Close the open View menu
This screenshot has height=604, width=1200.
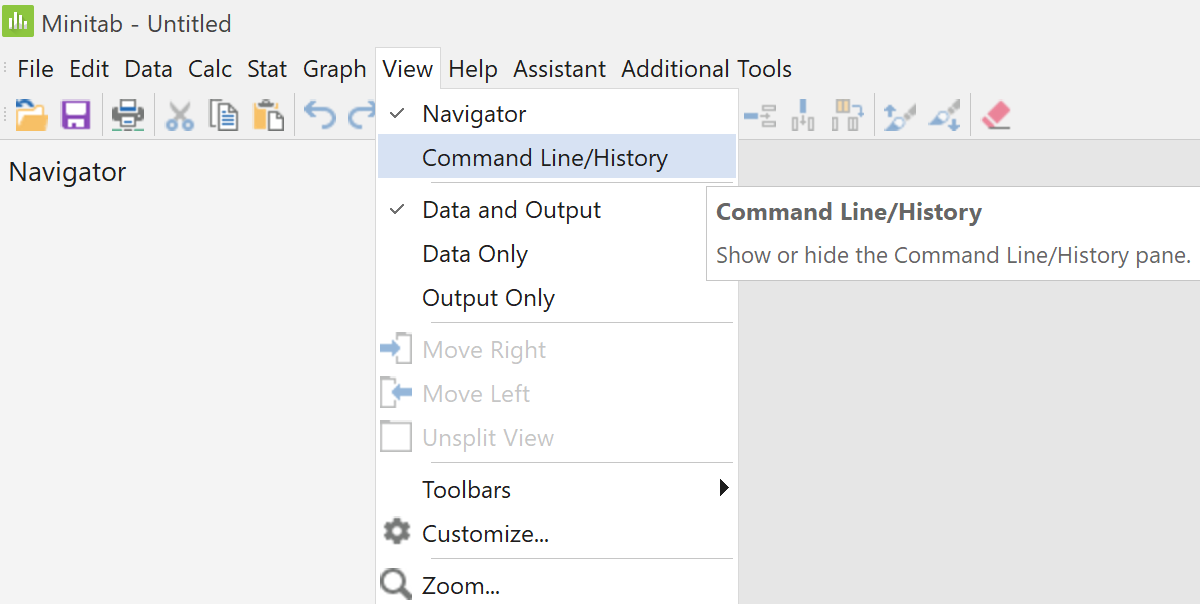point(408,69)
